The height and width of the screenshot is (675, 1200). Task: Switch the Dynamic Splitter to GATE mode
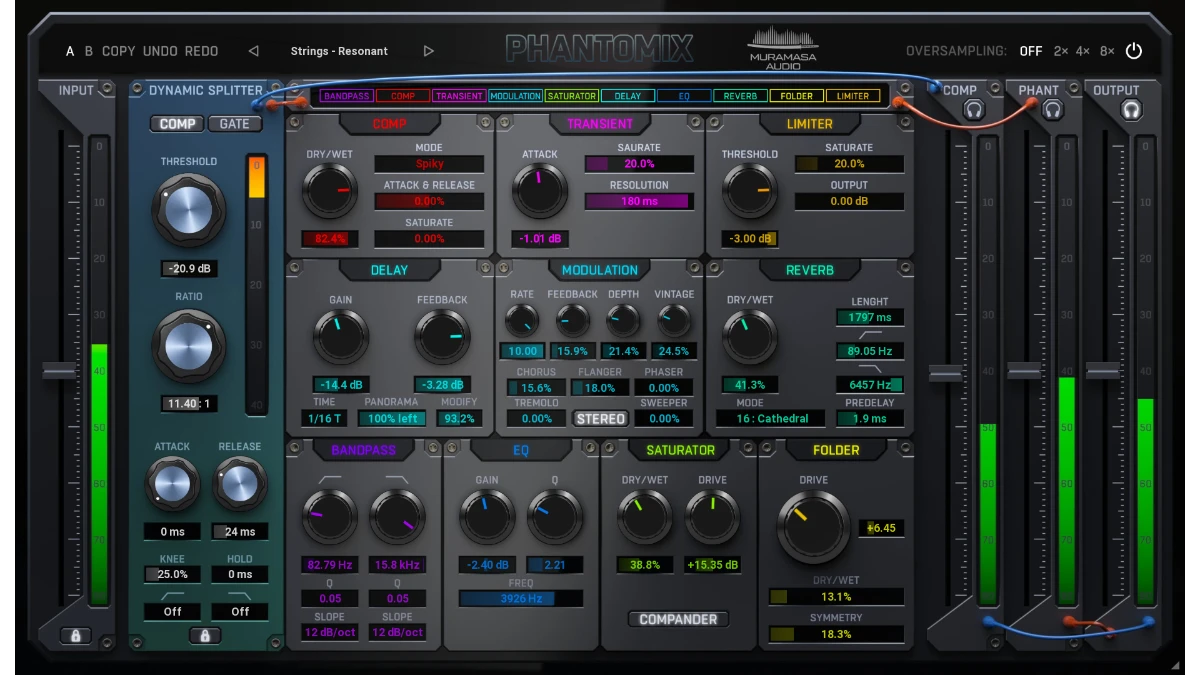point(234,124)
